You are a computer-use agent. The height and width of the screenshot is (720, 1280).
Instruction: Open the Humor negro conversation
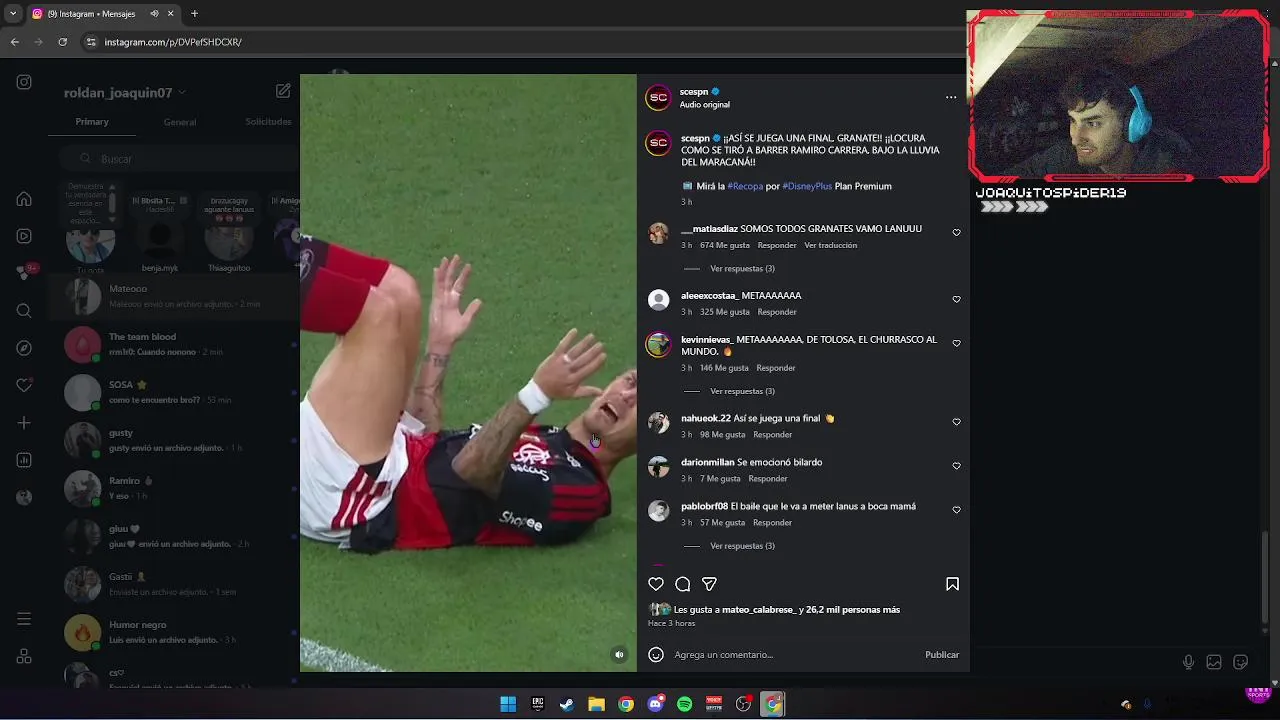point(174,632)
